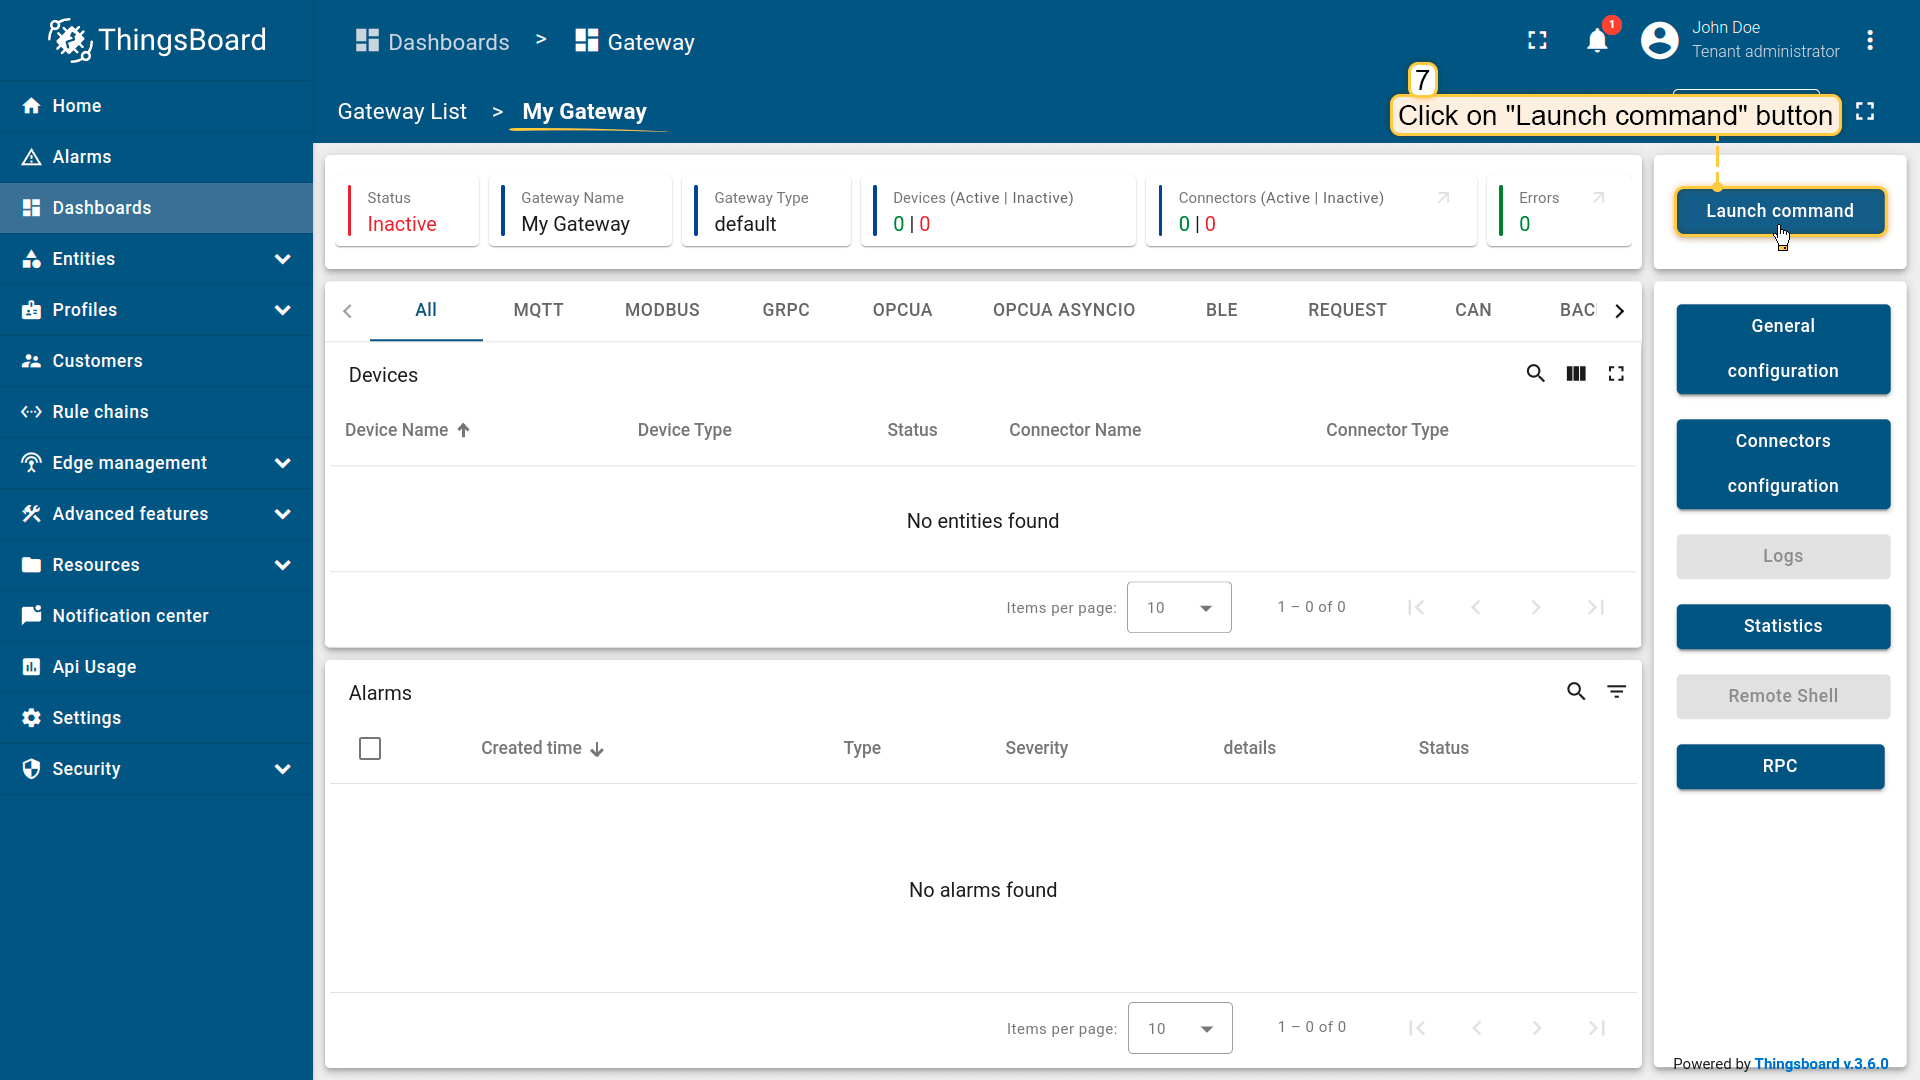Open Devices items per page dropdown
1920x1080 pixels.
(1179, 608)
